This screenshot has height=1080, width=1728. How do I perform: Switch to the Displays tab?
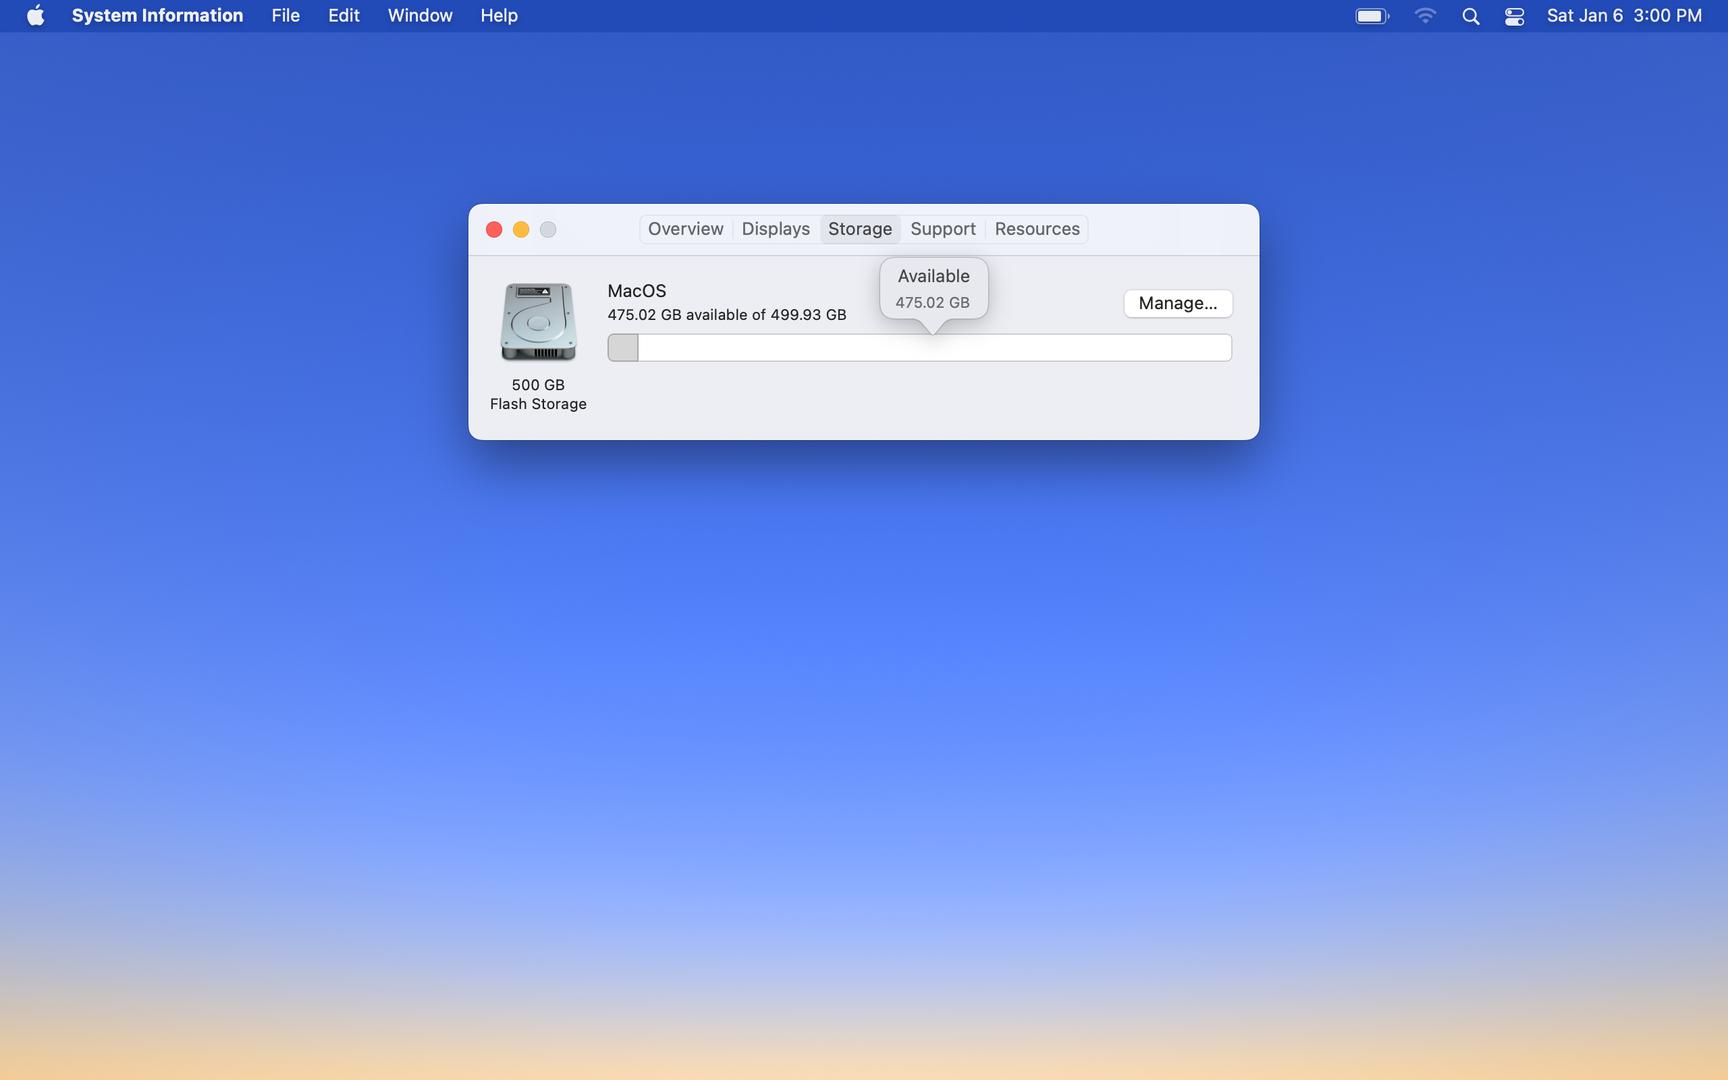(x=776, y=229)
